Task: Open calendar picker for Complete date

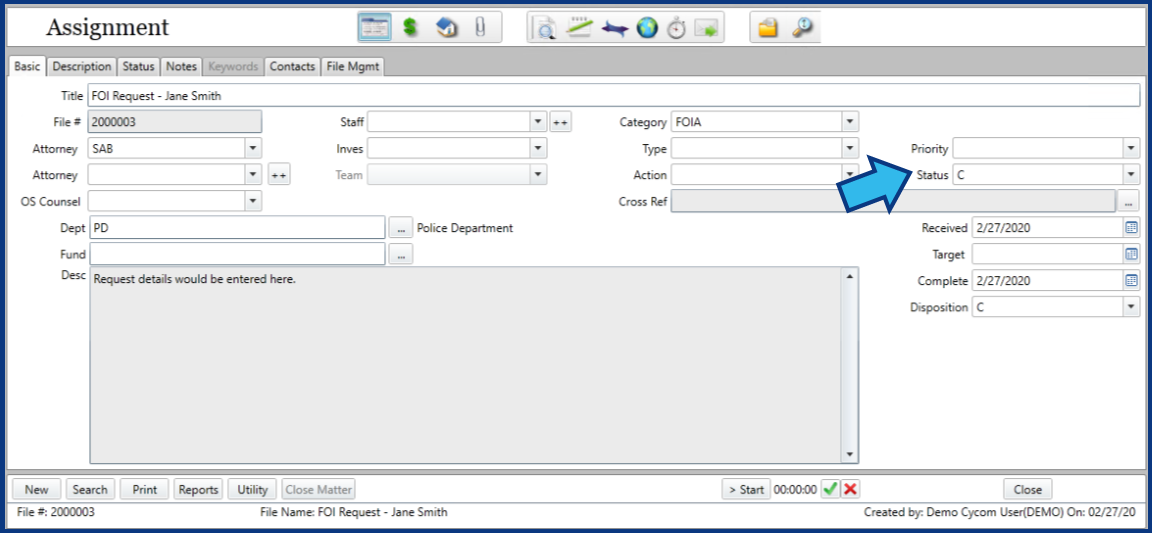Action: (1131, 280)
